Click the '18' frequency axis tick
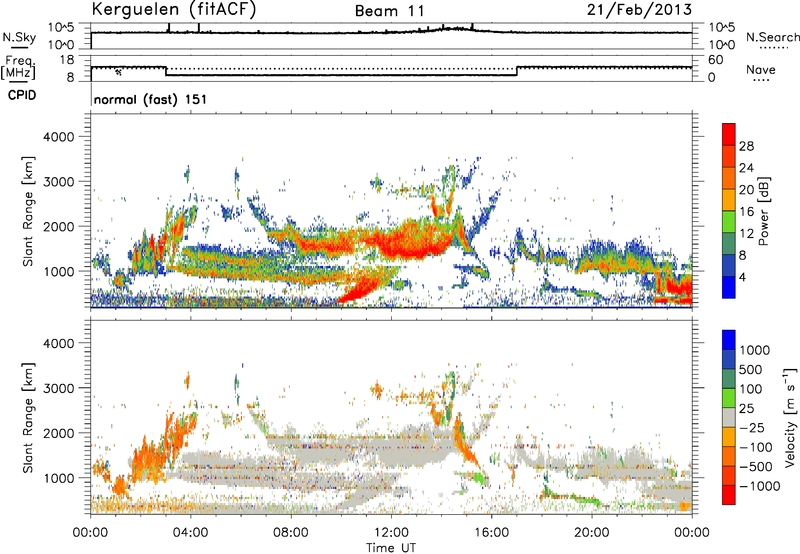Image resolution: width=800 pixels, height=554 pixels. coord(67,60)
